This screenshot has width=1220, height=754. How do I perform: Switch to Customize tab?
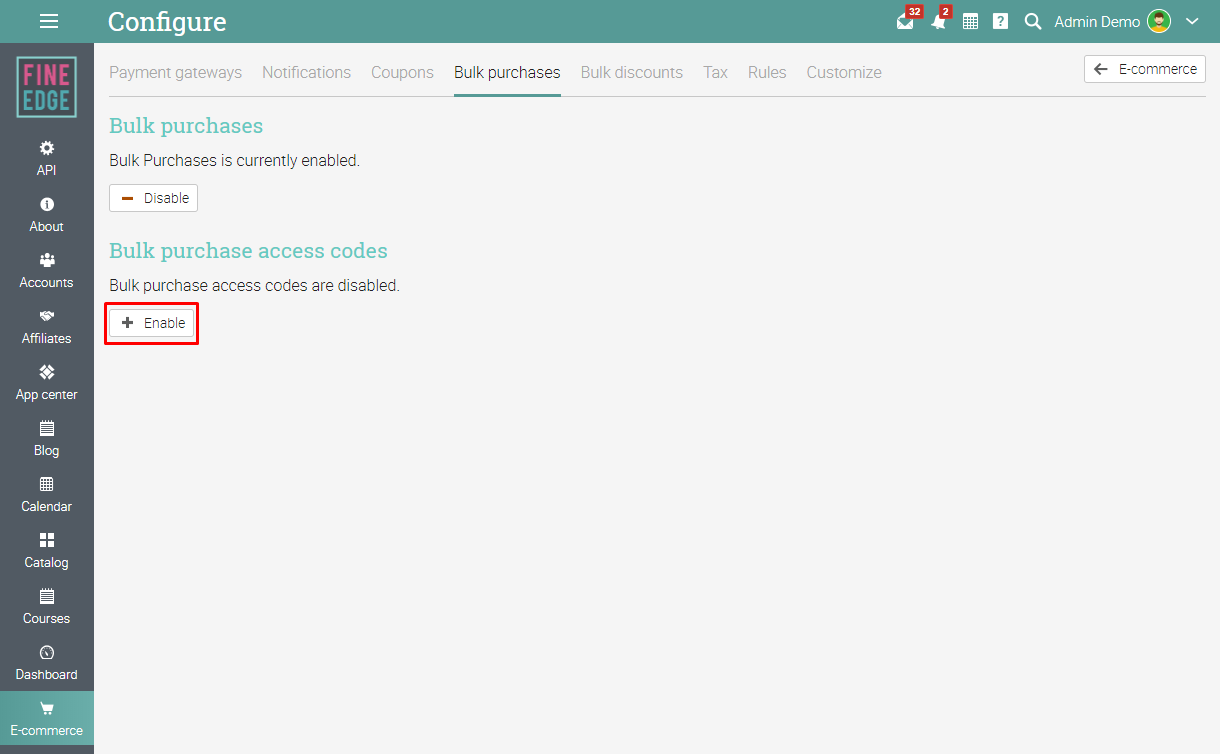[844, 72]
